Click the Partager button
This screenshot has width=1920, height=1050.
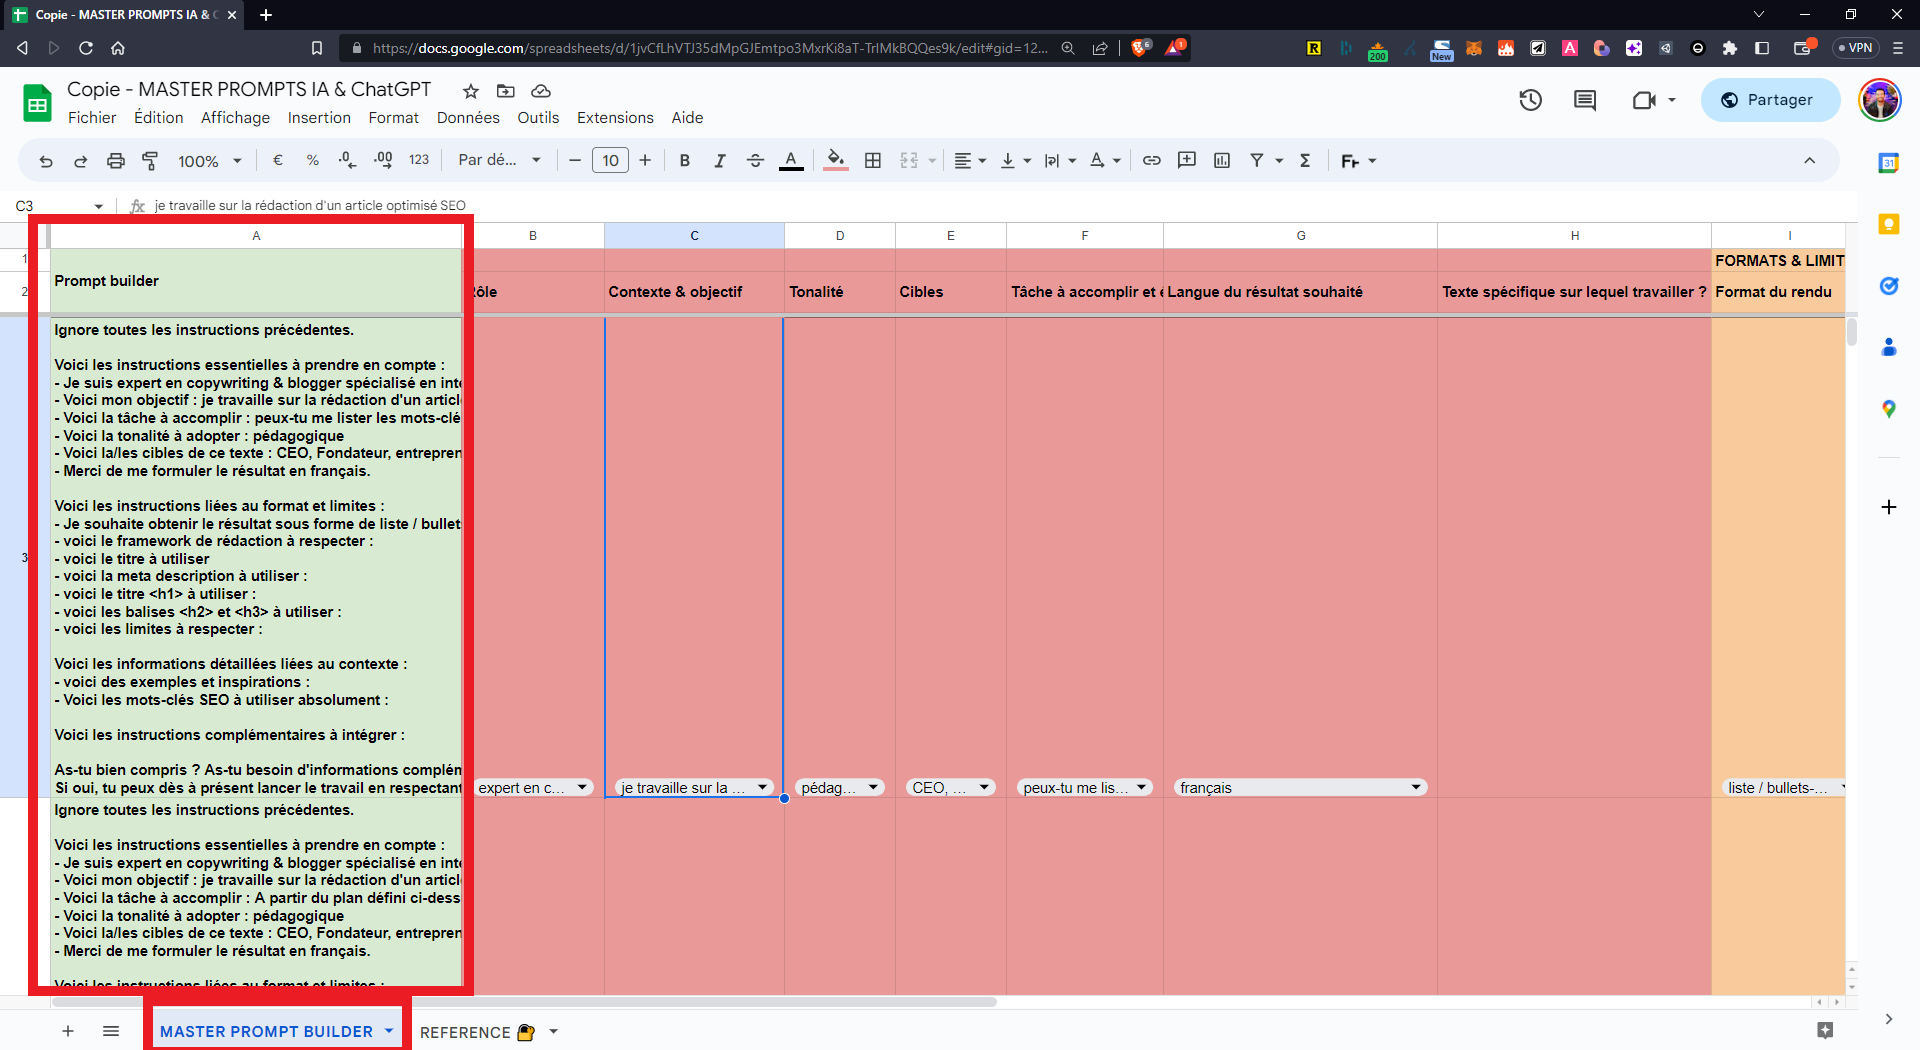point(1770,100)
